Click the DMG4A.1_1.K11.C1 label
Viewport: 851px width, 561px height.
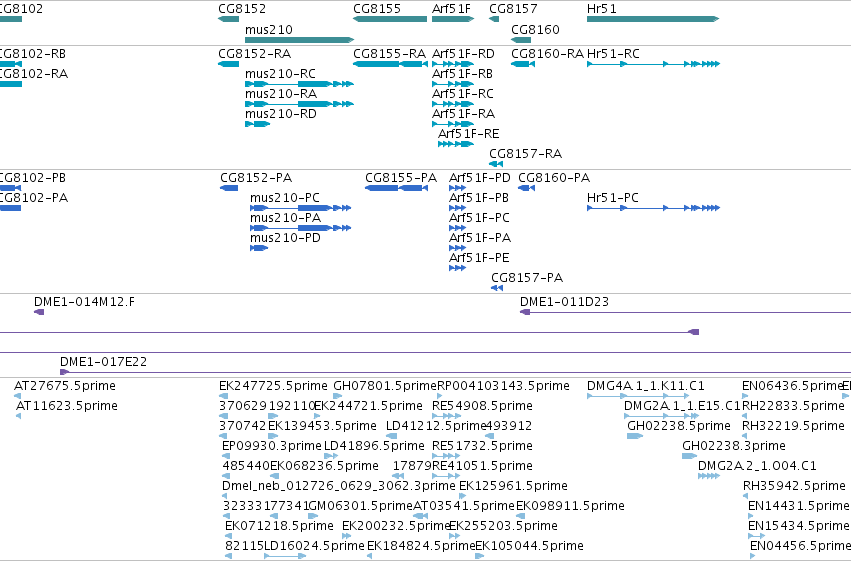click(646, 387)
